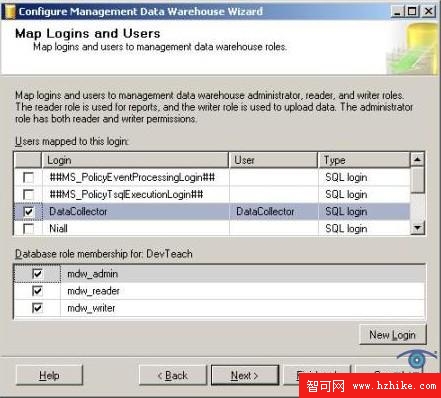Select the mdw_reader role name
Screen dimensions: 441x398
click(x=93, y=291)
